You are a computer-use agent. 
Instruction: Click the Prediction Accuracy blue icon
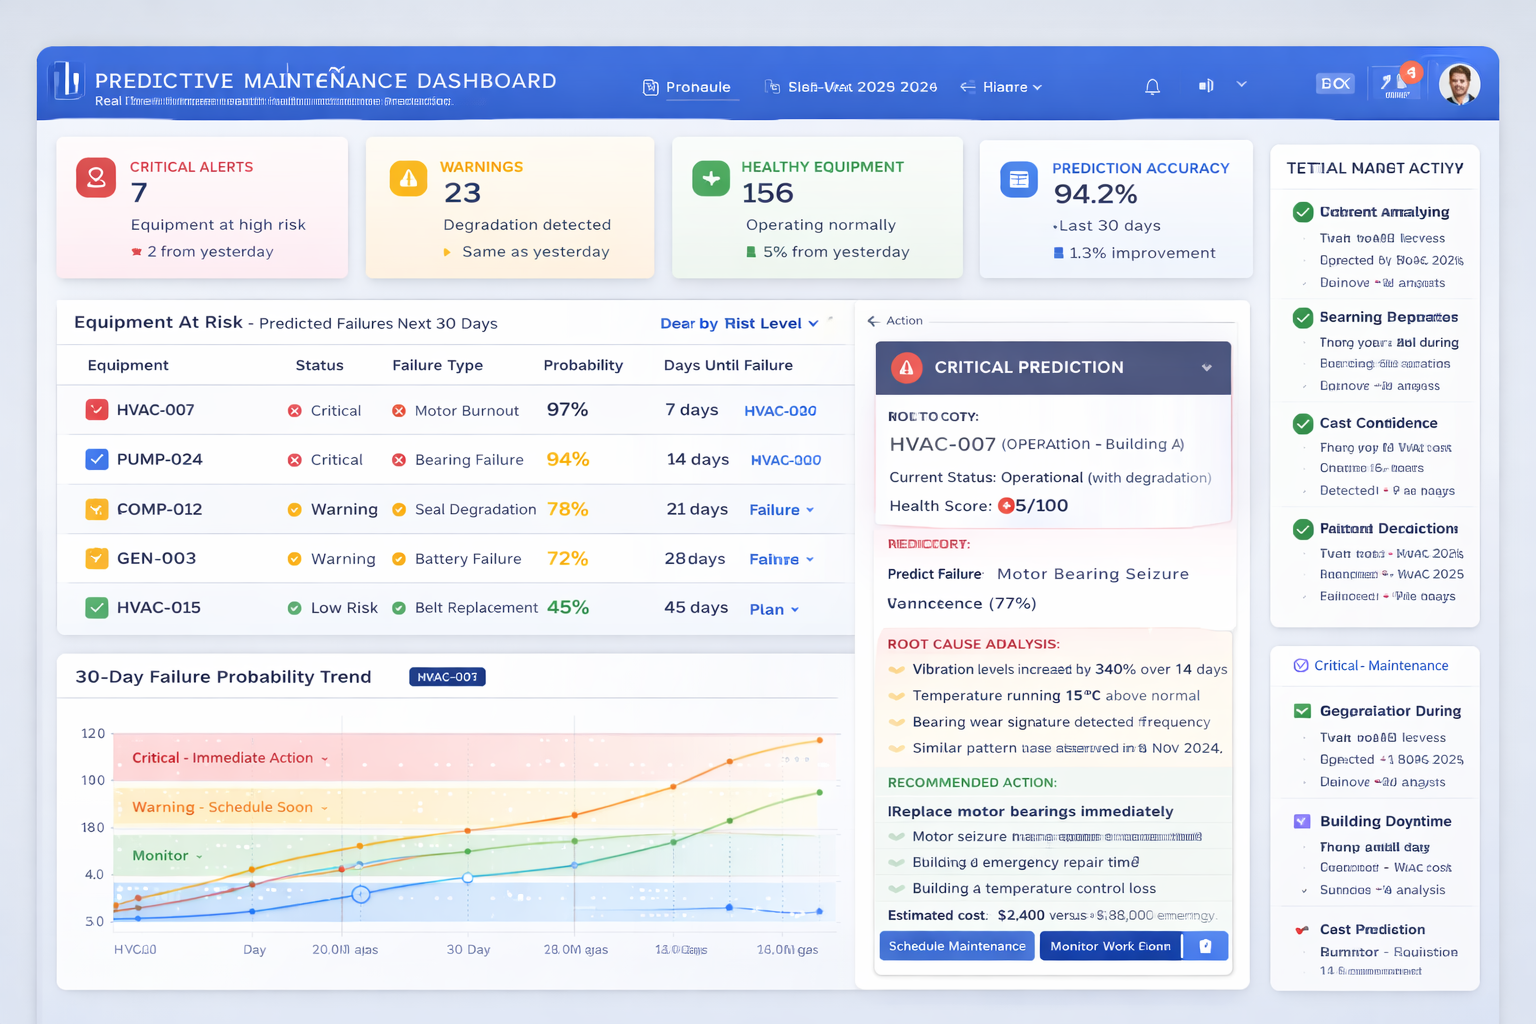(x=1019, y=180)
